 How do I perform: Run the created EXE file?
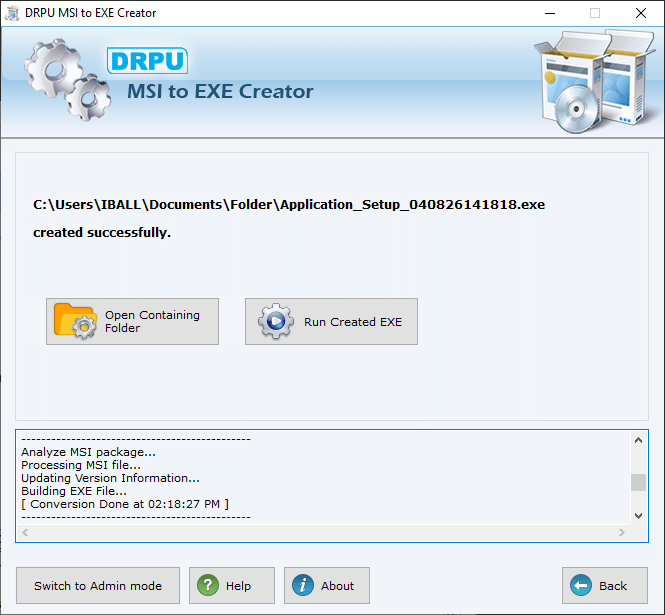click(331, 321)
